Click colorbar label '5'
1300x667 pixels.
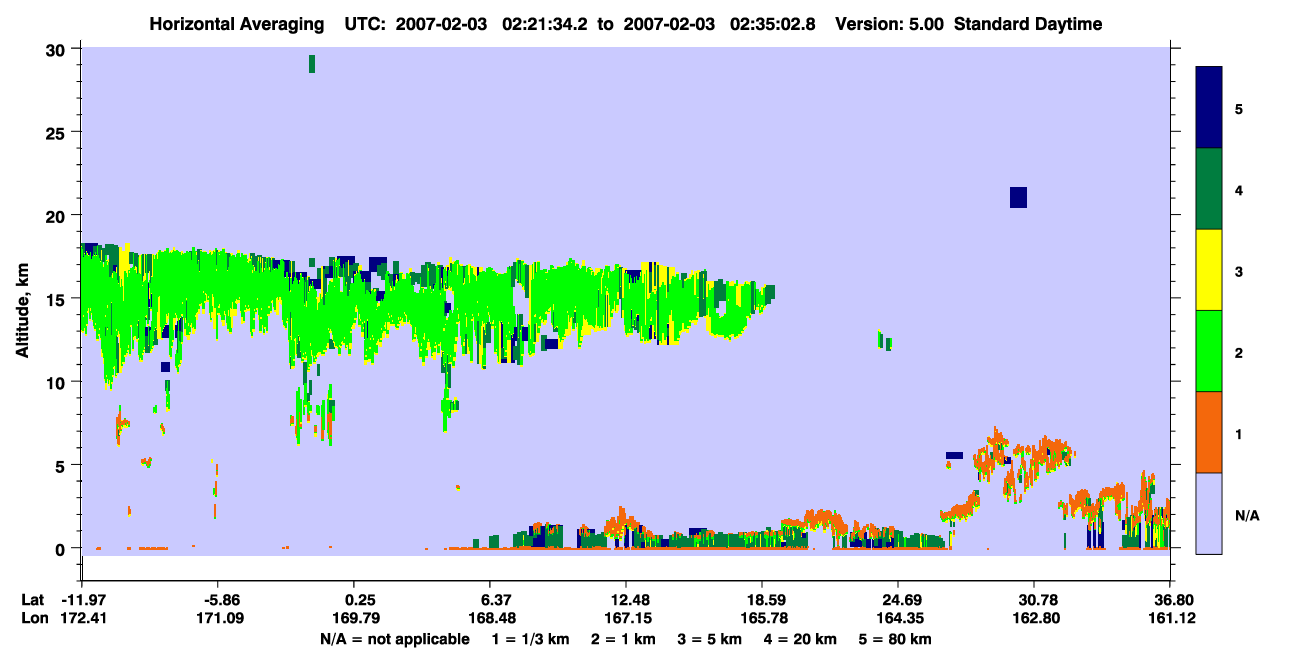point(1239,108)
